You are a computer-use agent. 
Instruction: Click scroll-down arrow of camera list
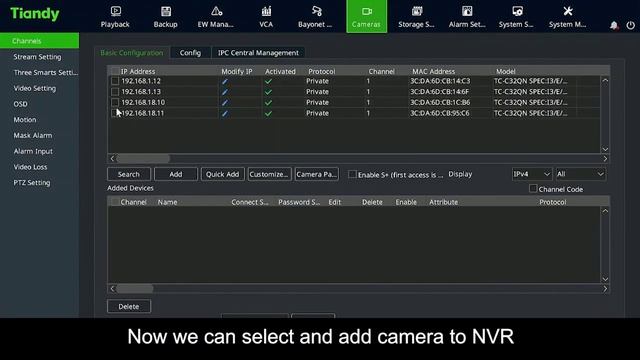[605, 149]
